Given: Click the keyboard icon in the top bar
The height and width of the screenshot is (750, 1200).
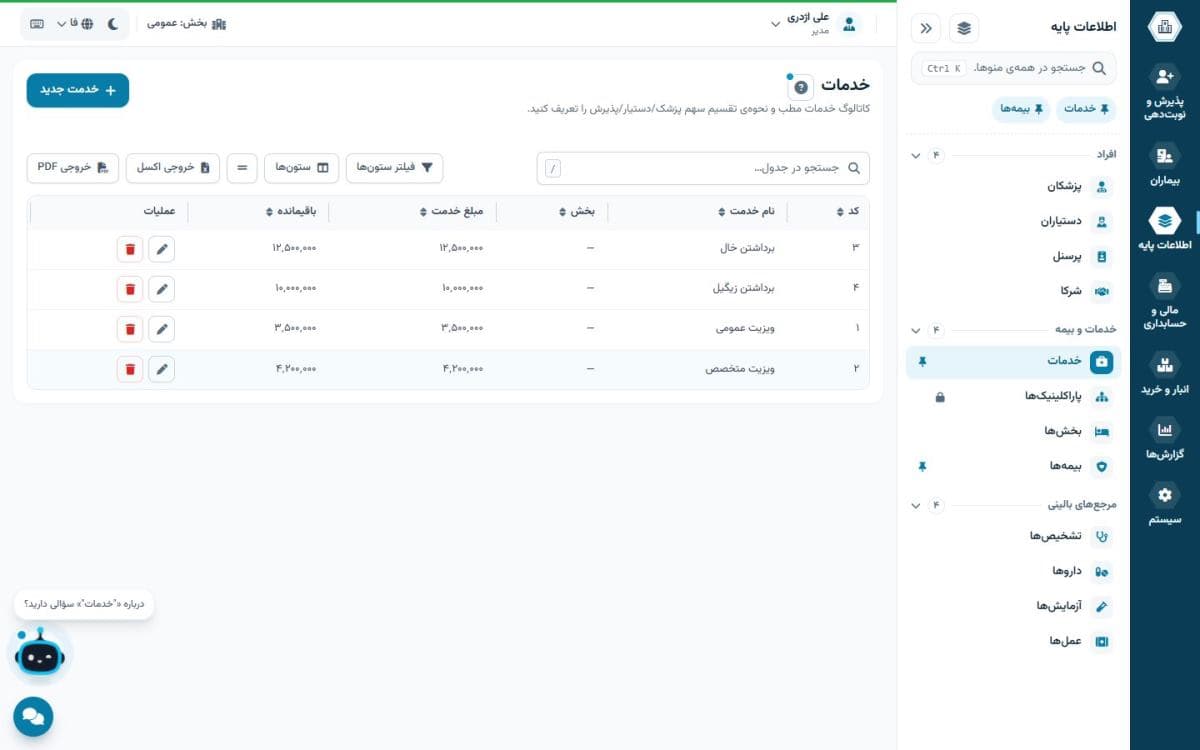Looking at the screenshot, I should [x=37, y=24].
